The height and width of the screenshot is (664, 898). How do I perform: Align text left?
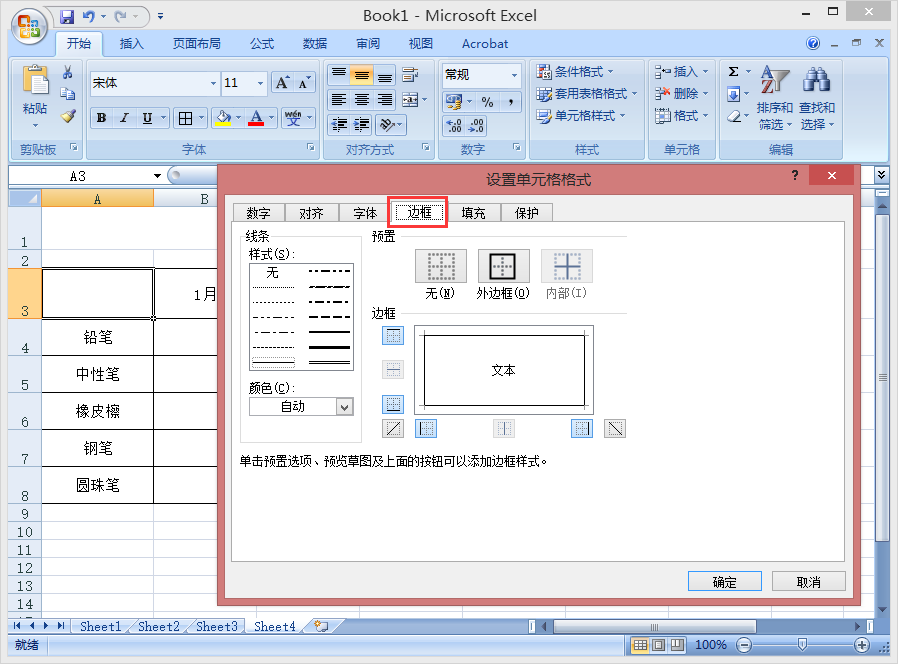tap(339, 100)
